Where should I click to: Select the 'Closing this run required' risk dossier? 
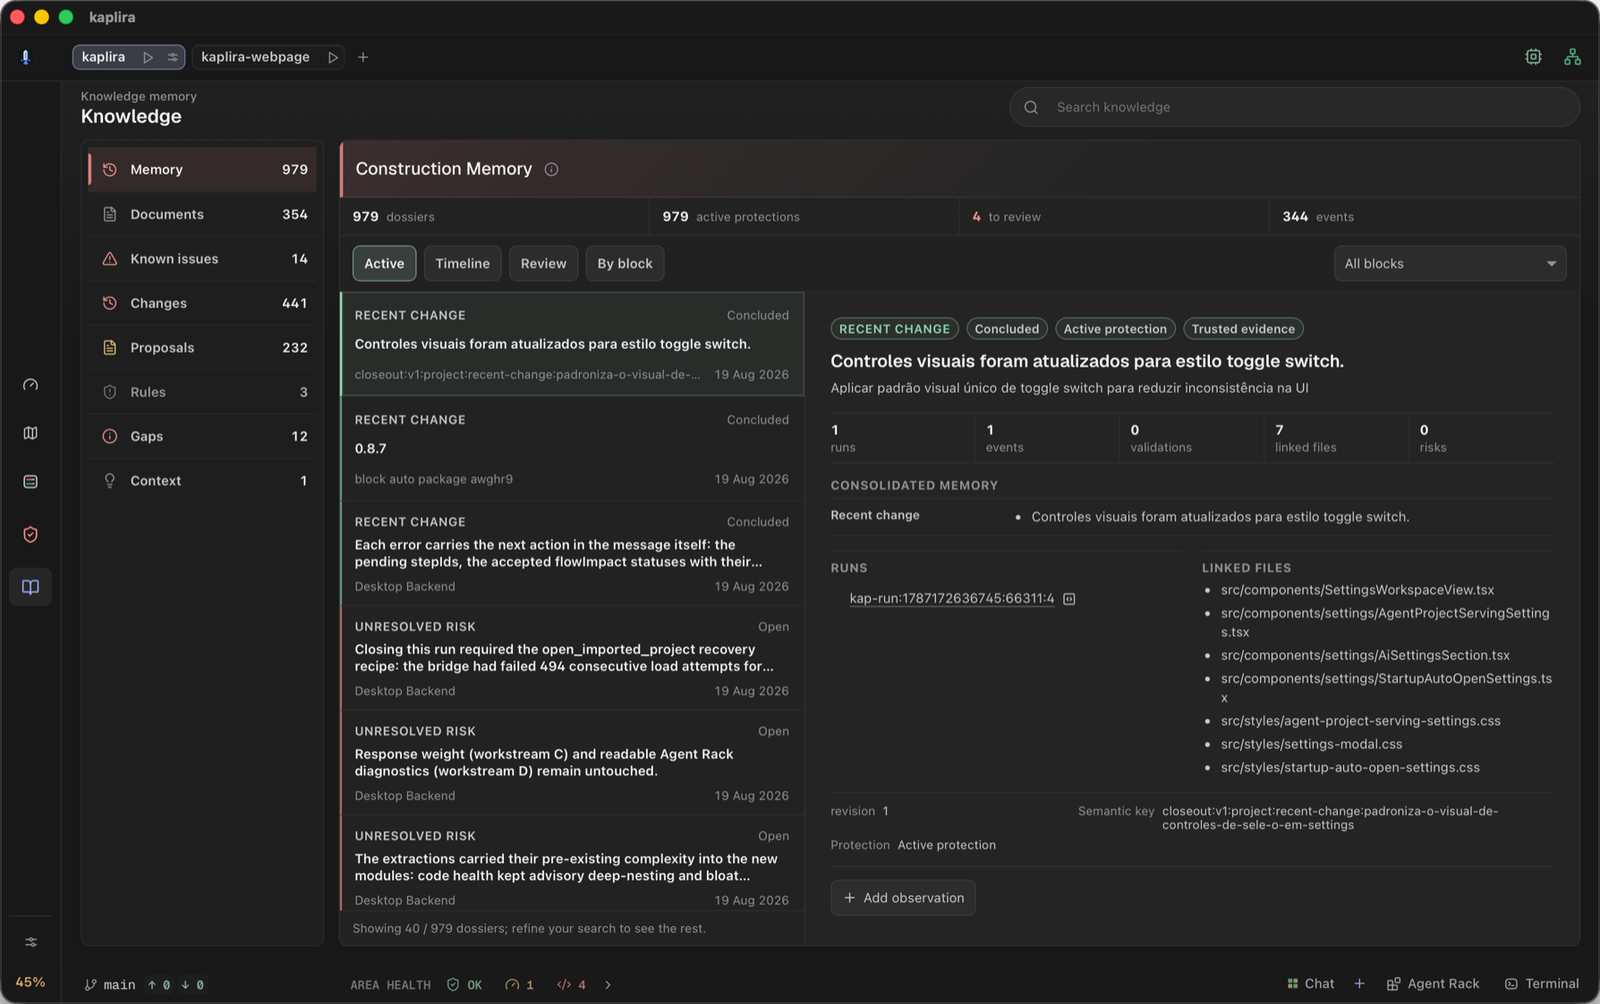(572, 658)
